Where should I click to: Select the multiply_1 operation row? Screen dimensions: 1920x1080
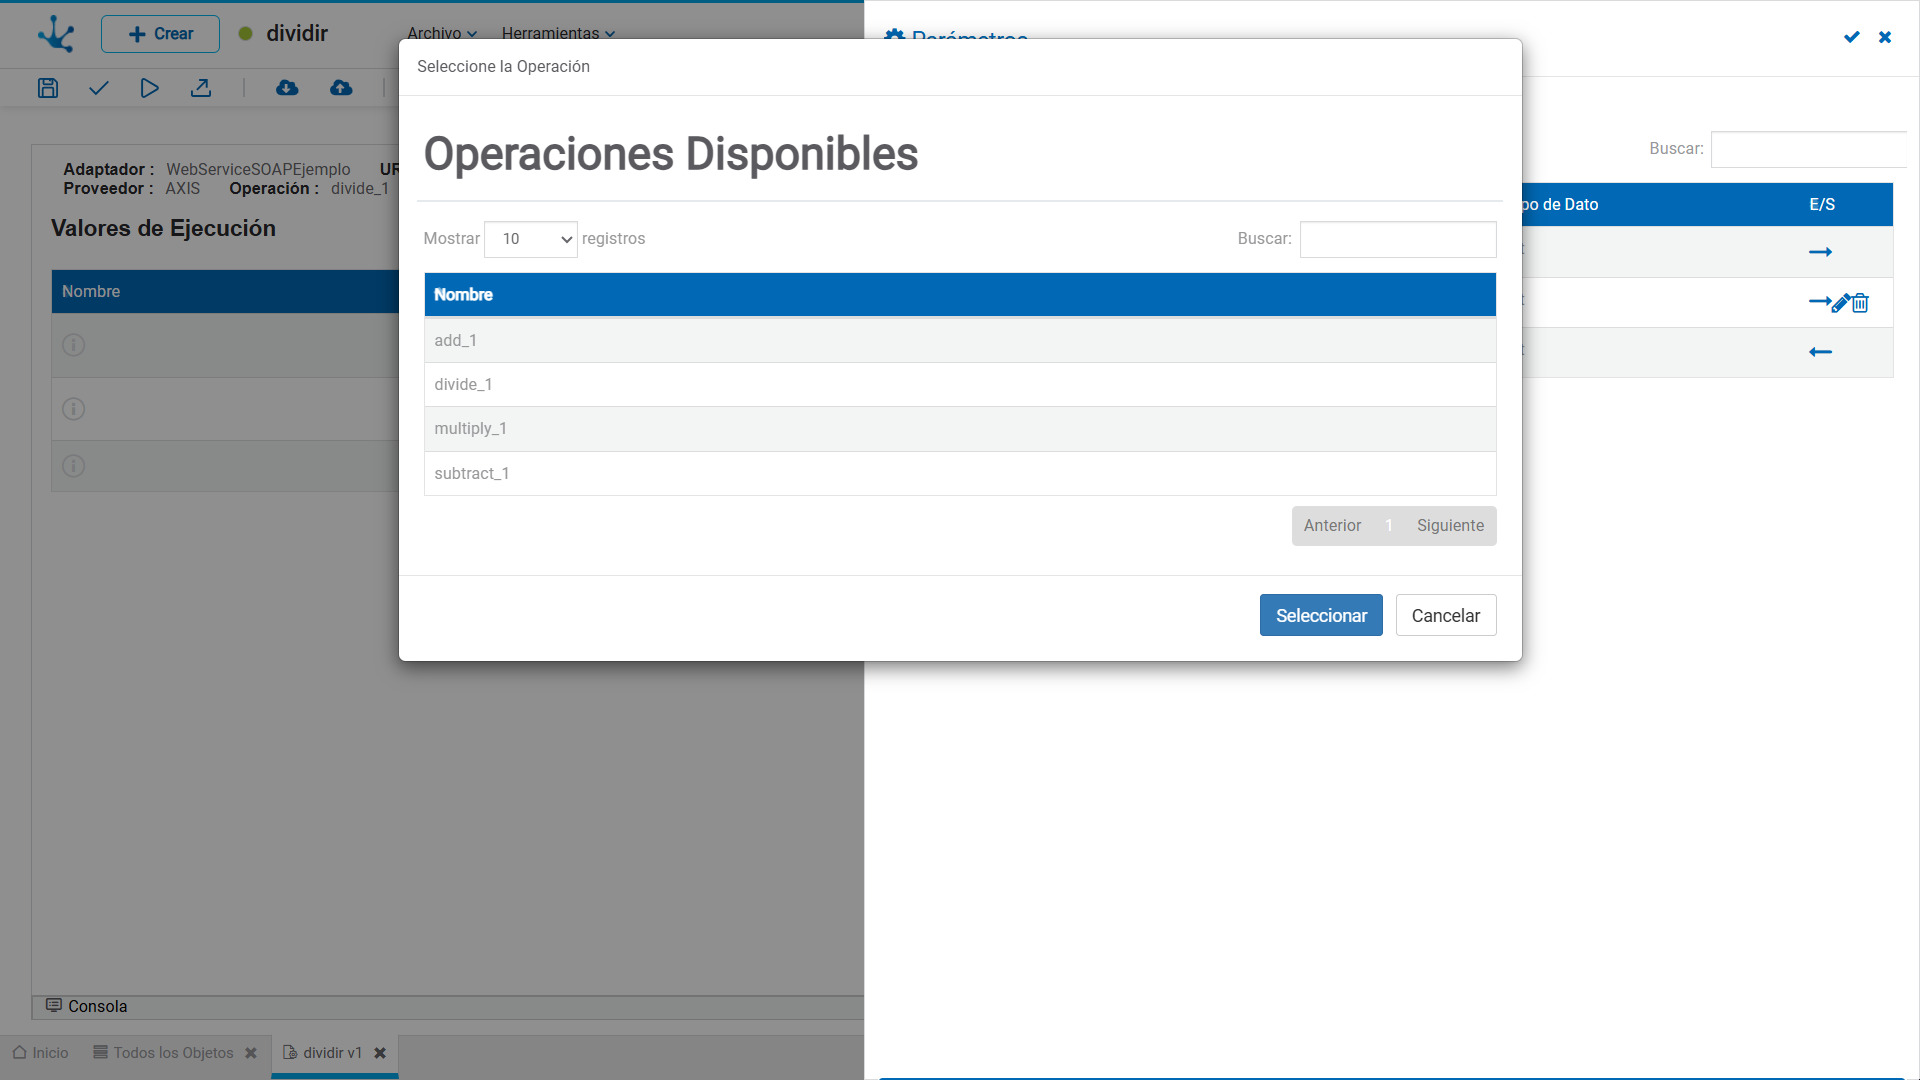point(960,429)
